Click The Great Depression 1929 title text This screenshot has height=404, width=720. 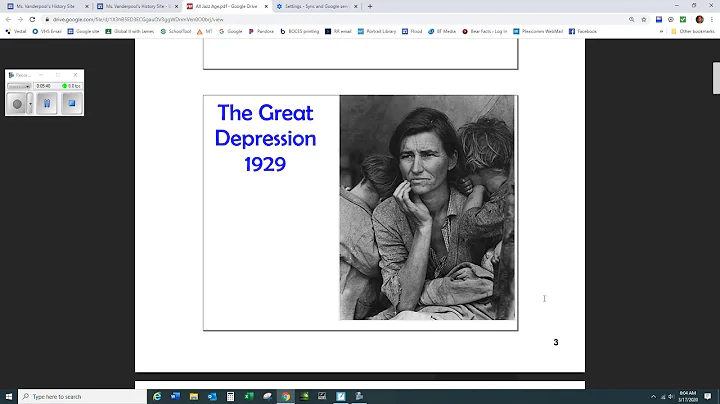tap(265, 138)
